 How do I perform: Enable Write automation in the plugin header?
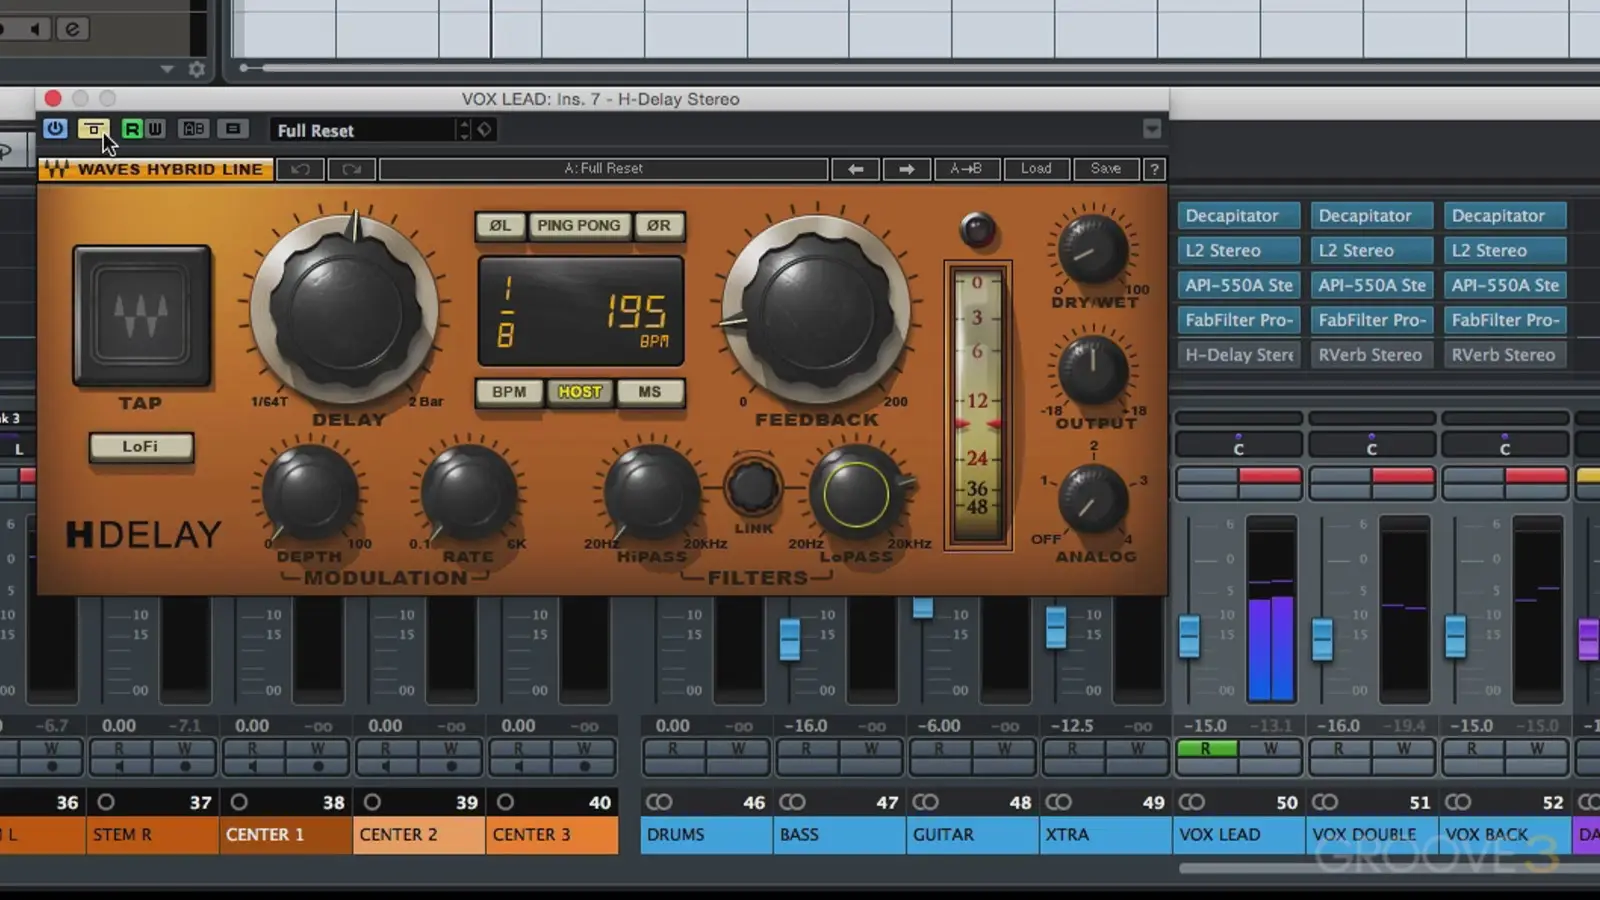click(x=155, y=129)
